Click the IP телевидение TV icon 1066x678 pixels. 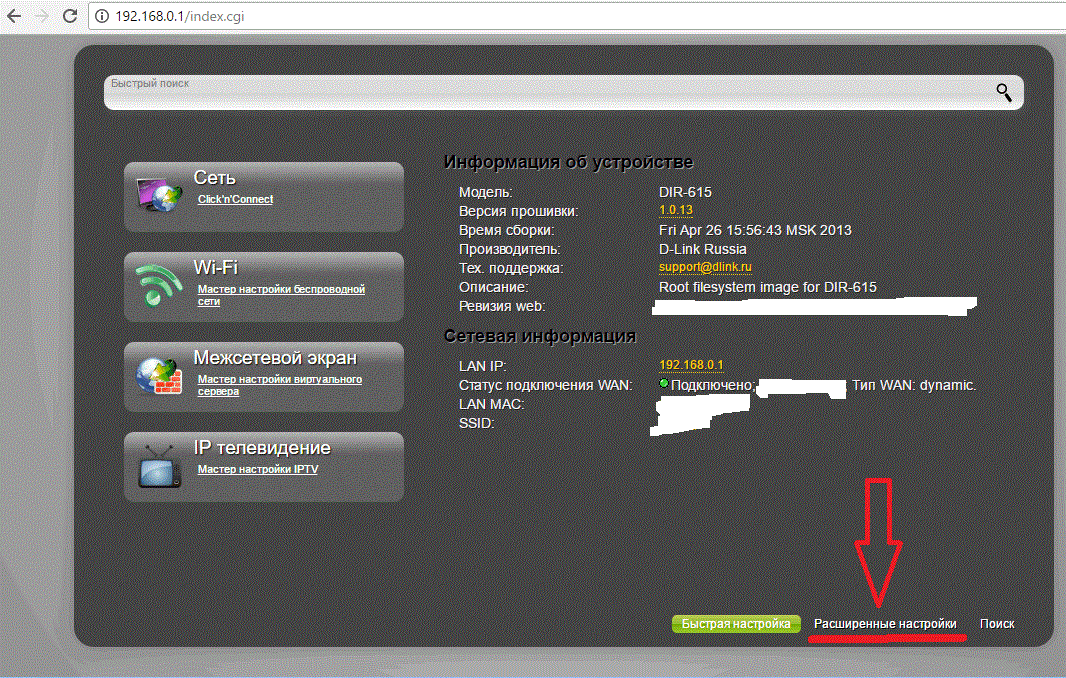[160, 466]
